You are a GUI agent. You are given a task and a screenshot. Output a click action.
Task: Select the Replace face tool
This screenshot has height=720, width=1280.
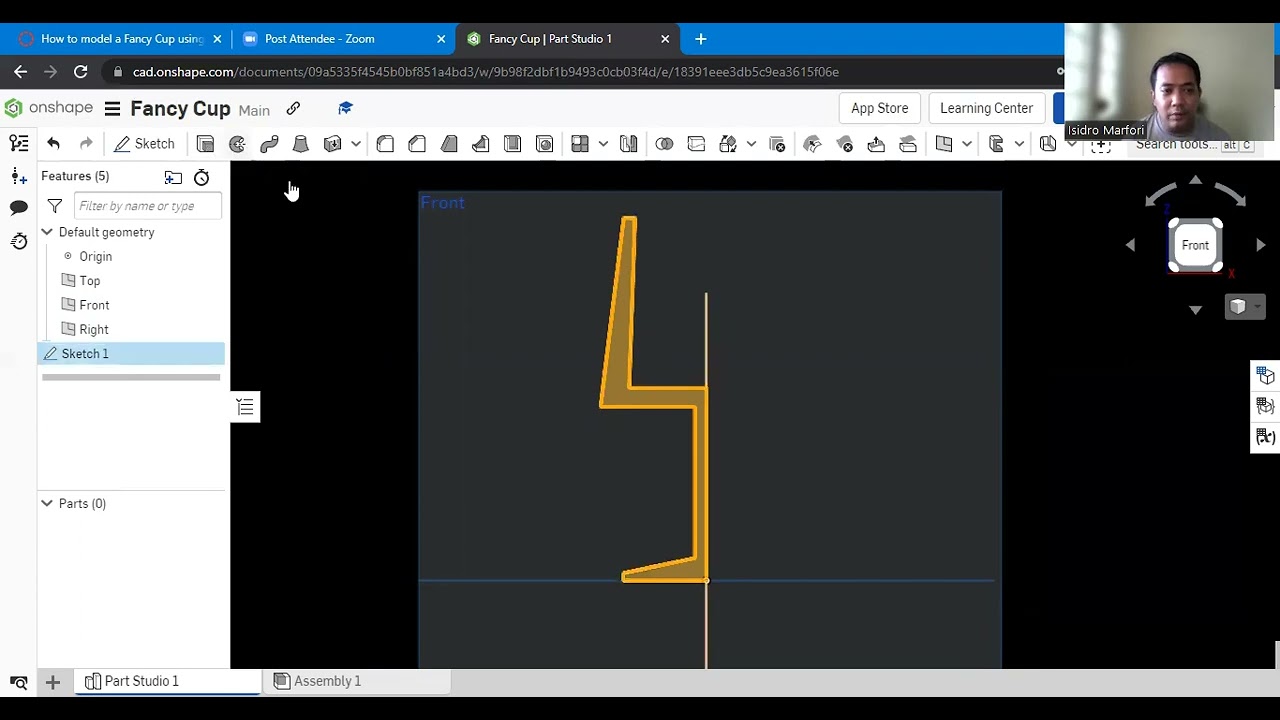point(908,144)
